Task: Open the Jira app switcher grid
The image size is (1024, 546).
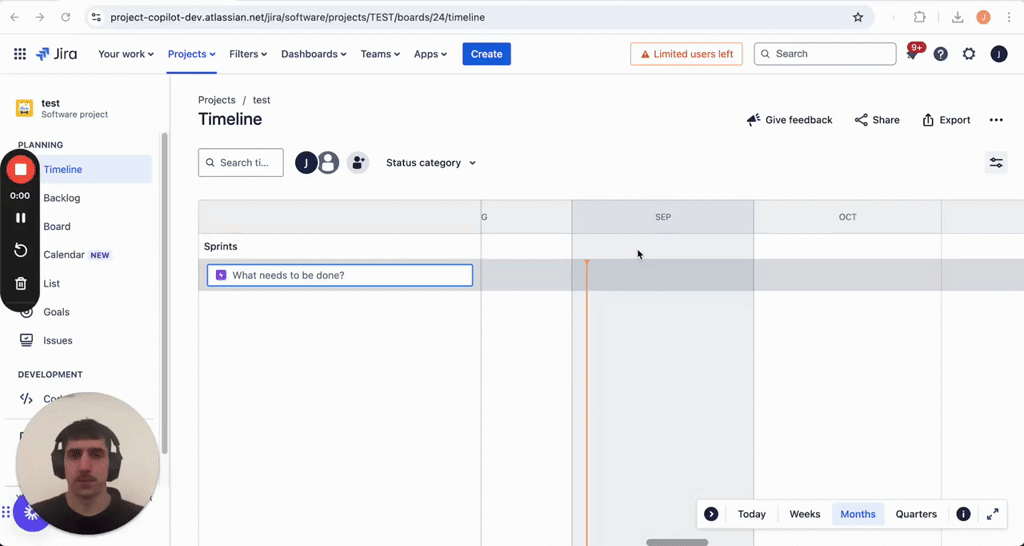Action: [x=20, y=54]
